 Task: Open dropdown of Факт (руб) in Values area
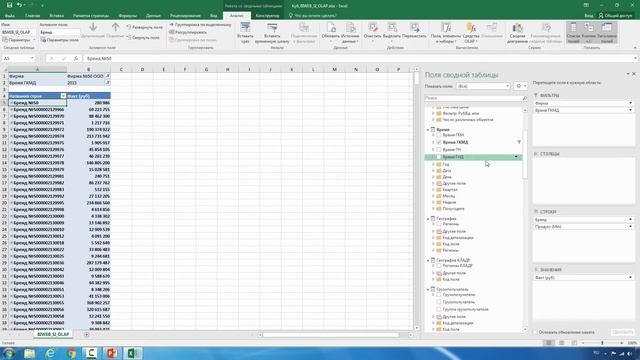point(630,278)
